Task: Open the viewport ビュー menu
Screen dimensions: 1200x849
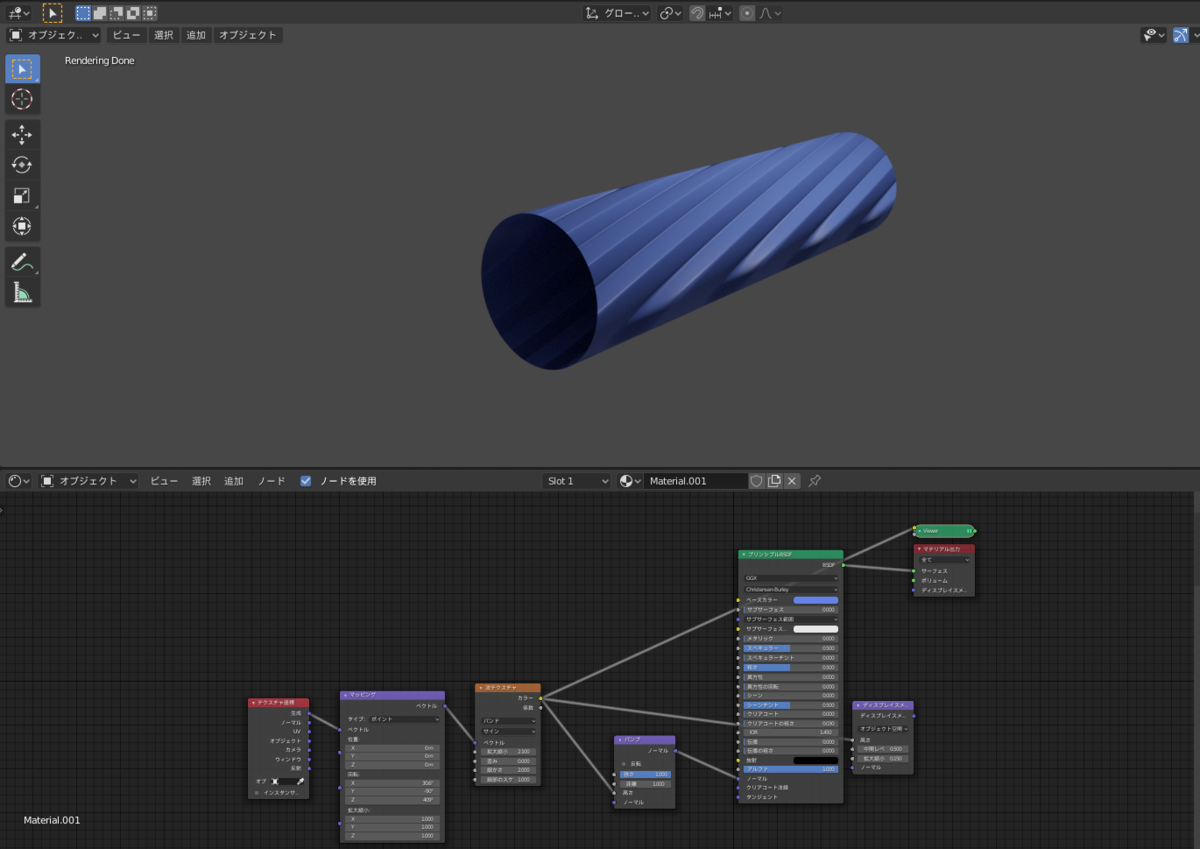Action: [126, 35]
